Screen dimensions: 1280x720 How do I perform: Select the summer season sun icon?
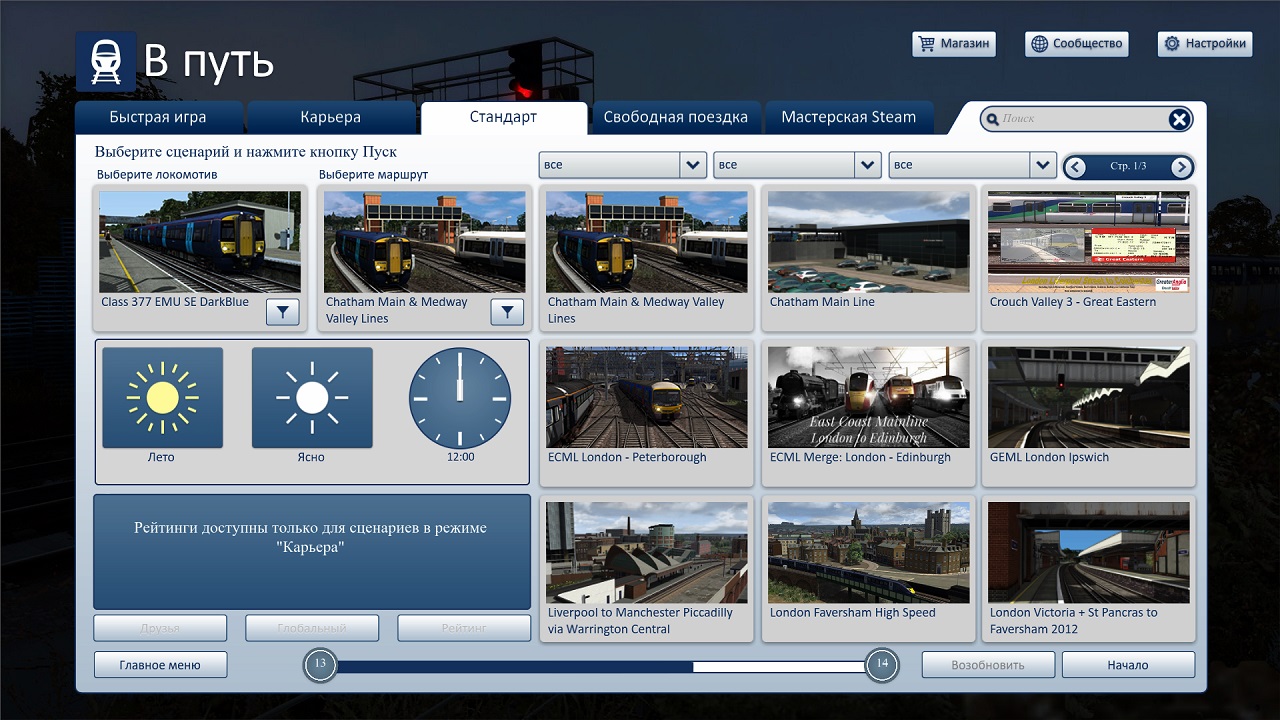coord(162,398)
